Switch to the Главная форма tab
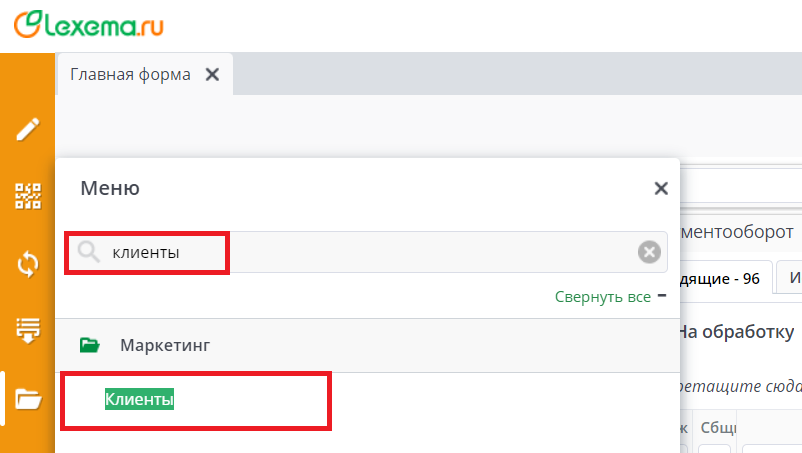The height and width of the screenshot is (453, 802). tap(130, 74)
